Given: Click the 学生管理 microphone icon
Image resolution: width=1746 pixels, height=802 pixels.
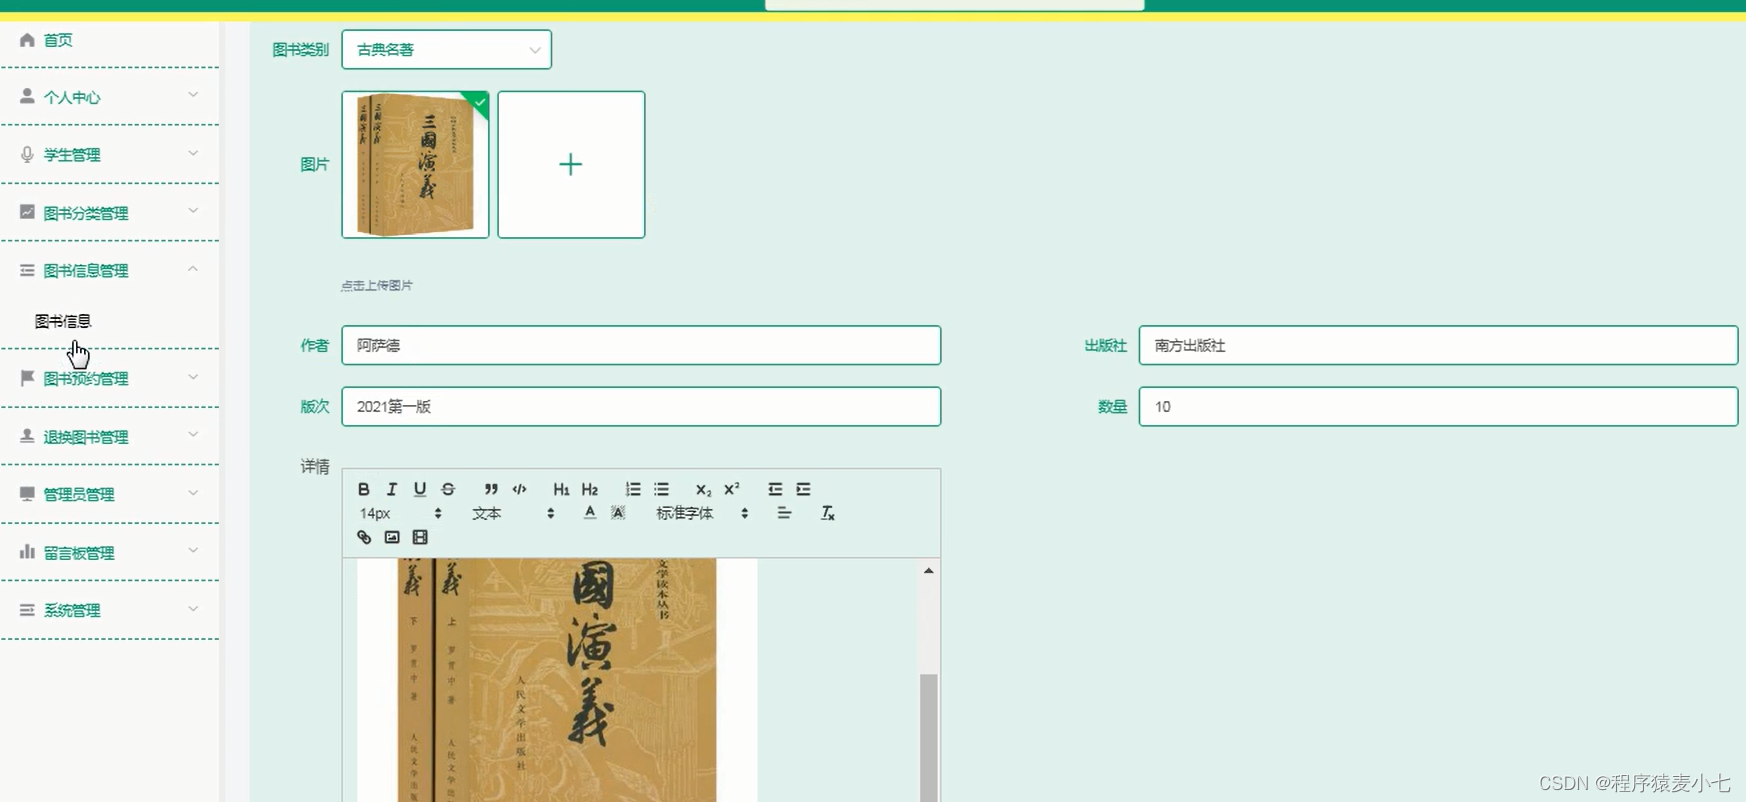Looking at the screenshot, I should coord(27,154).
